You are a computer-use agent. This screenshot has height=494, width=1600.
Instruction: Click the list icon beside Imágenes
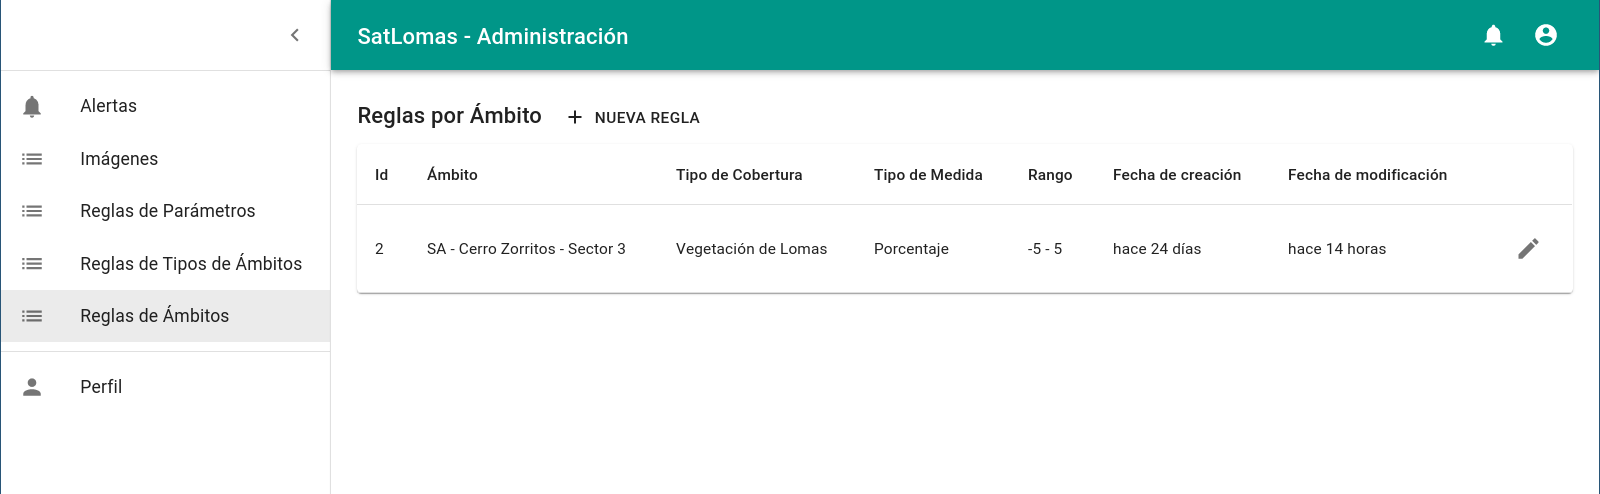(32, 159)
